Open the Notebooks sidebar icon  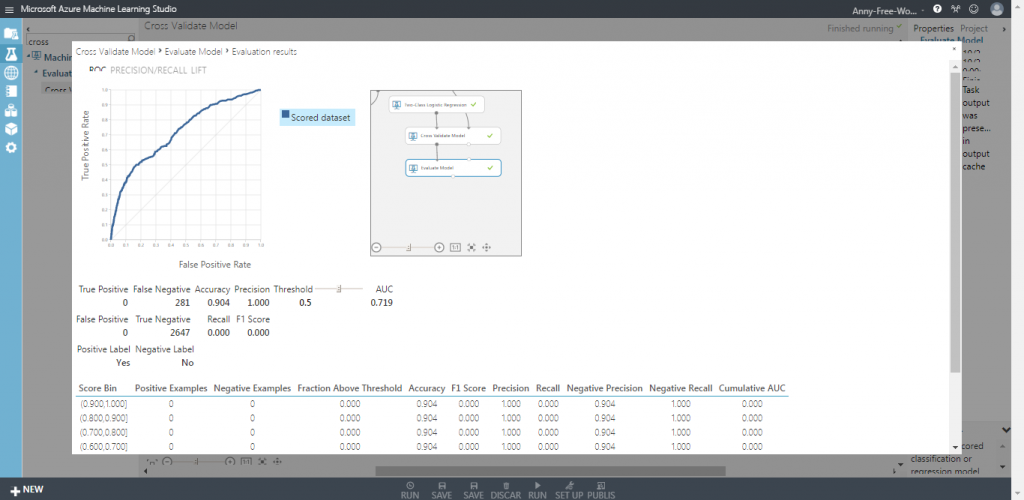11,91
